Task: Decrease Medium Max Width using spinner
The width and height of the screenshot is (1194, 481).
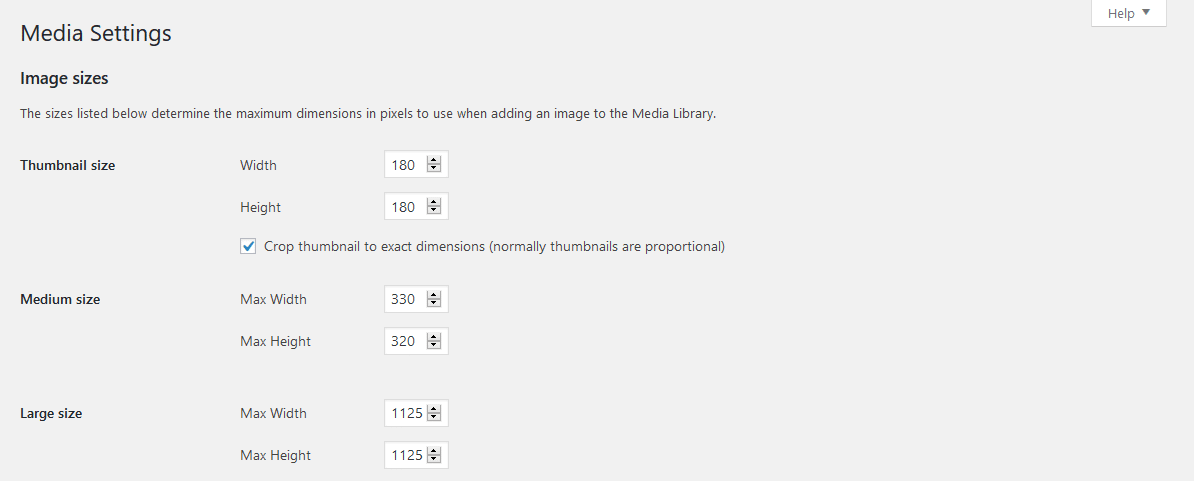Action: [434, 303]
